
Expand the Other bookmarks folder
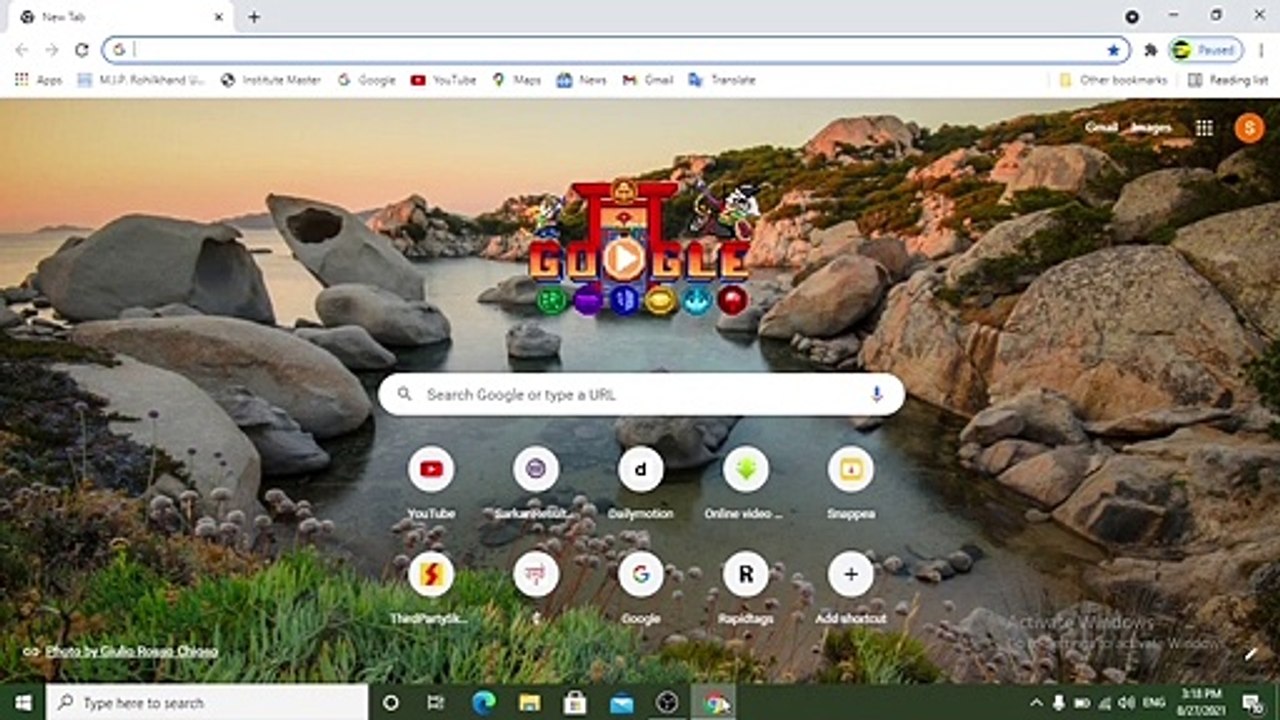pyautogui.click(x=1113, y=80)
